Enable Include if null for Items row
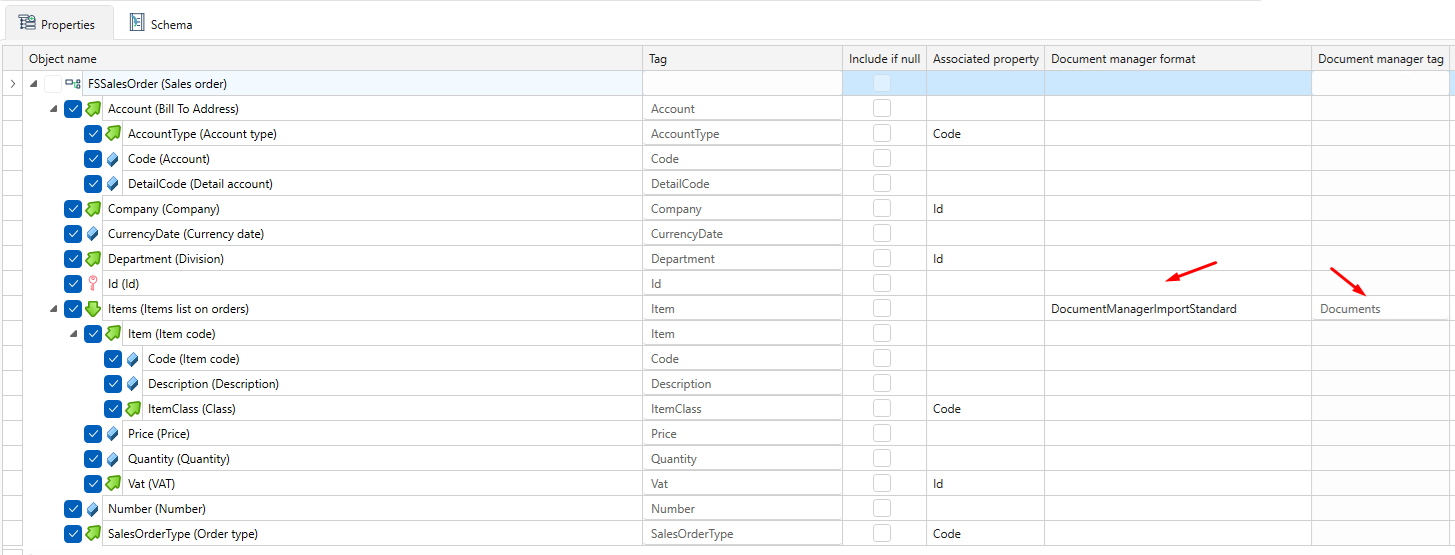 (882, 309)
